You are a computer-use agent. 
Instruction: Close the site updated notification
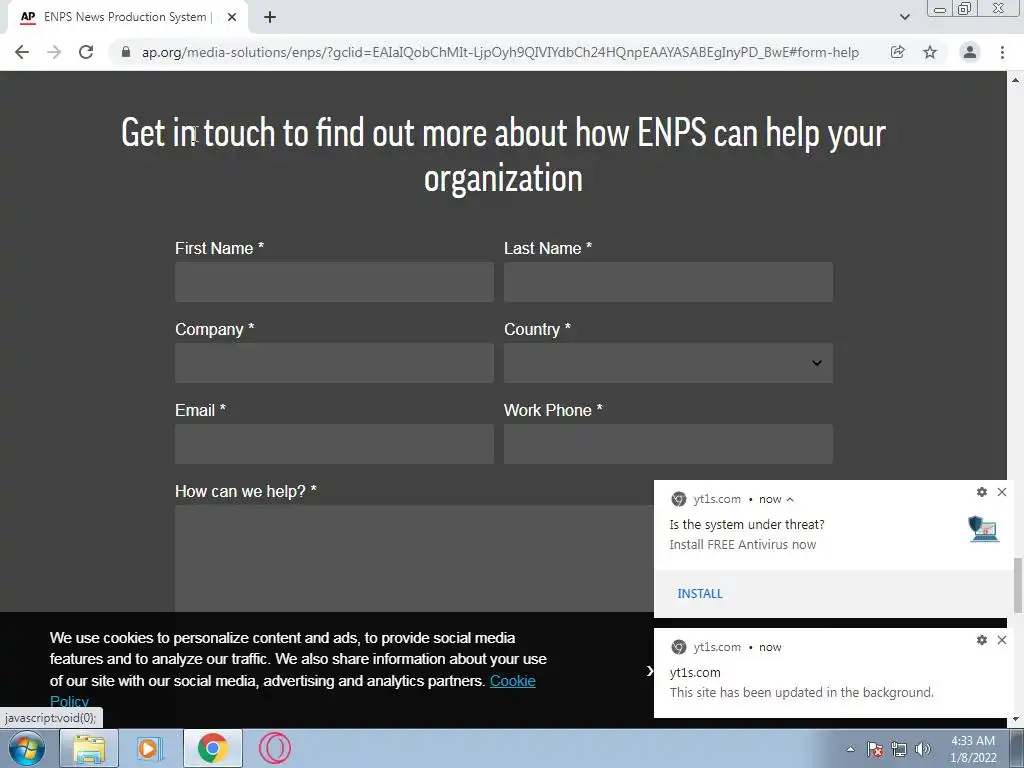tap(1002, 640)
